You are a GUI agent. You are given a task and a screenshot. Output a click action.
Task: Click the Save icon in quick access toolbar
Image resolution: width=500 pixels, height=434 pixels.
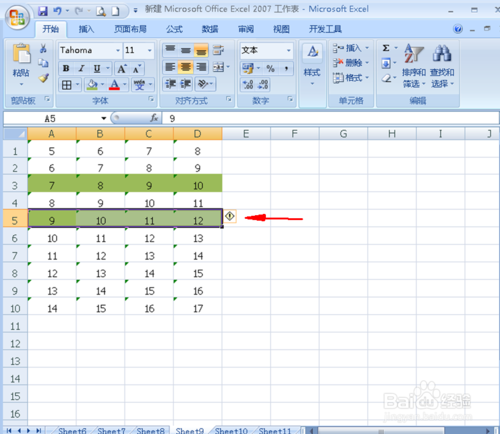coord(43,11)
